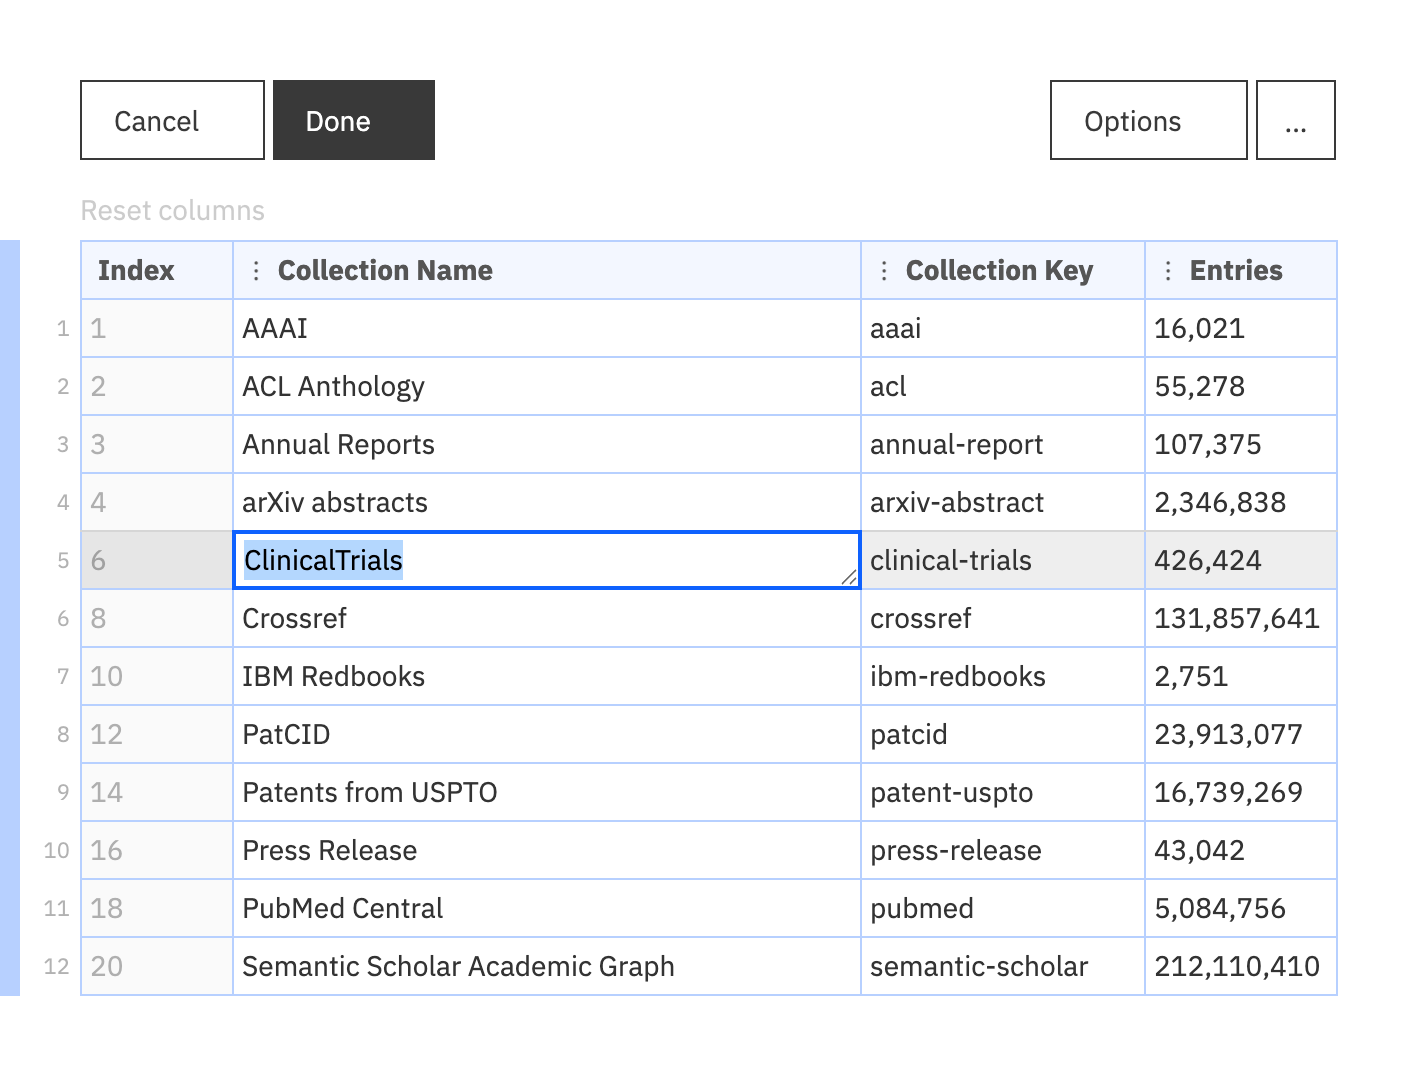Select the 5,084,756 entries cell

1241,908
